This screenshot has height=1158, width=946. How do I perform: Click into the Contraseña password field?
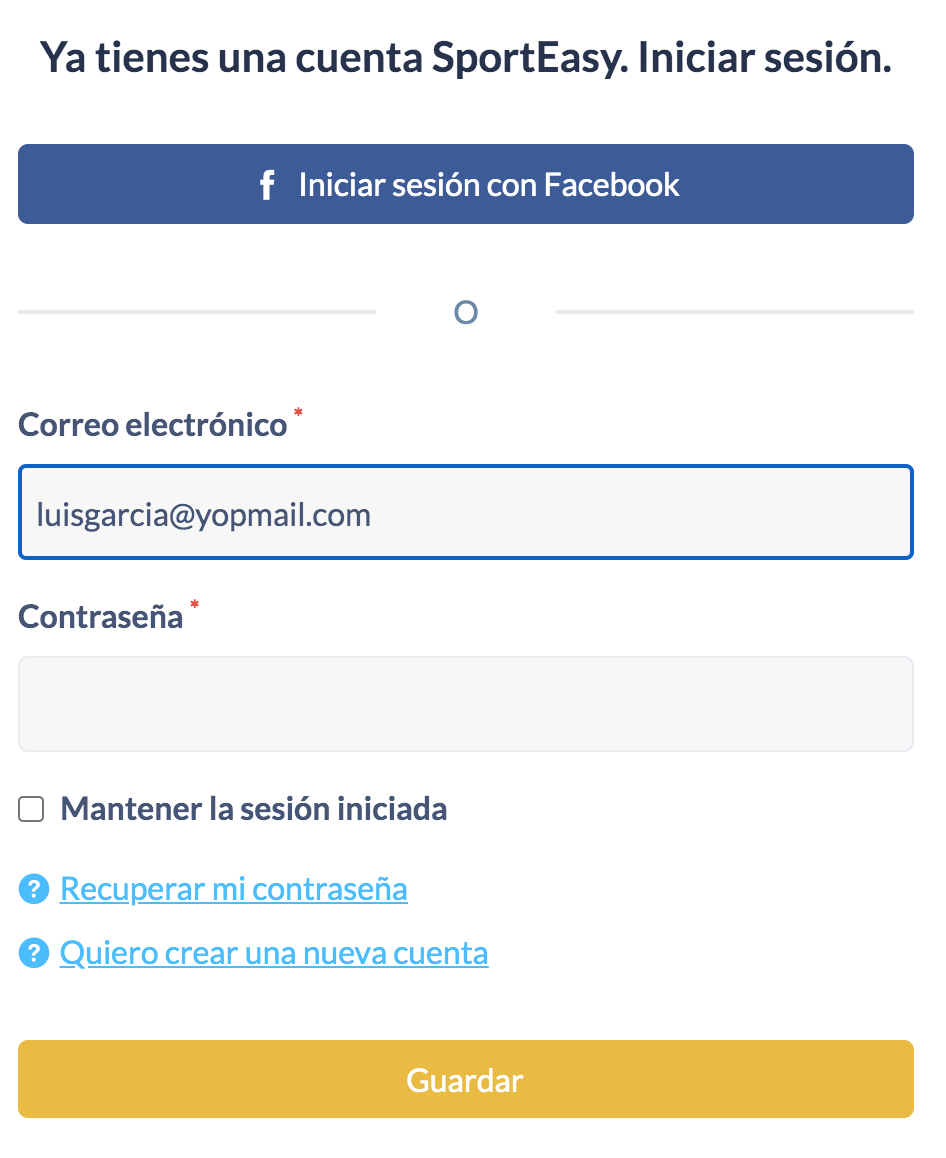[x=466, y=703]
